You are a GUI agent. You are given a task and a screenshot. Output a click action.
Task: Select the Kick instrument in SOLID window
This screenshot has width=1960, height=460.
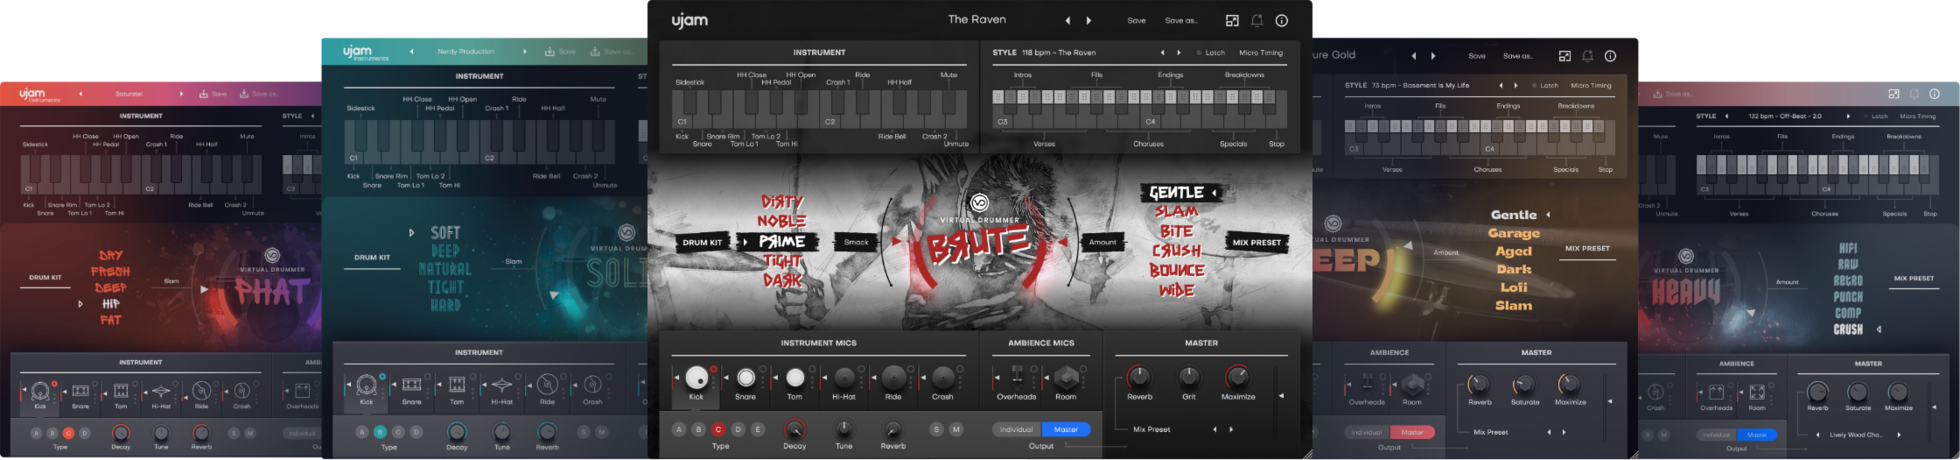366,384
